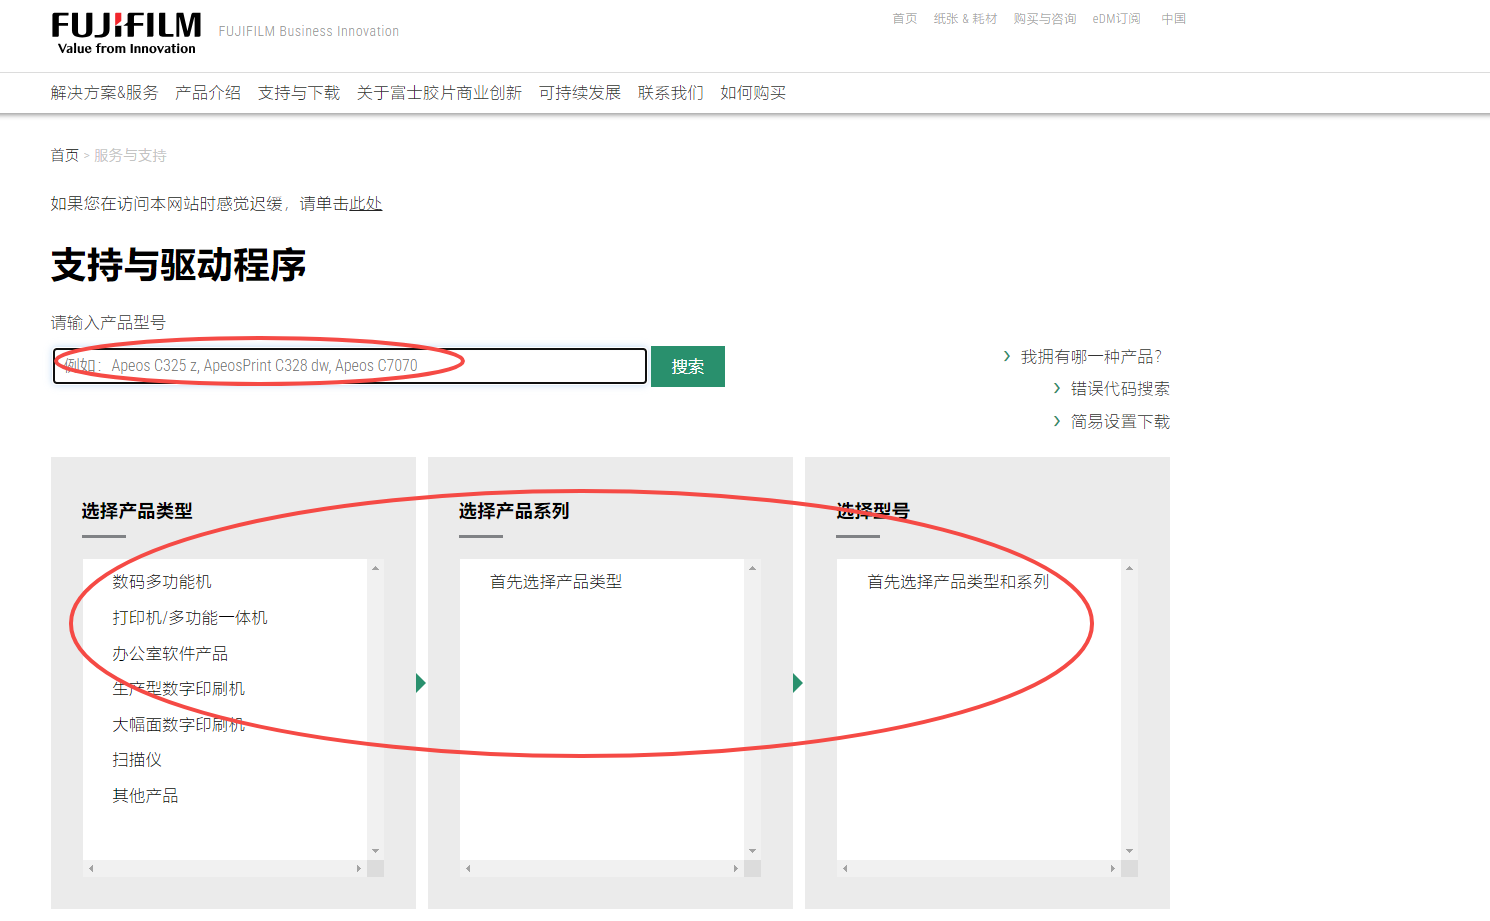Click the 错误代码搜索 link
Image resolution: width=1490 pixels, height=921 pixels.
1119,389
